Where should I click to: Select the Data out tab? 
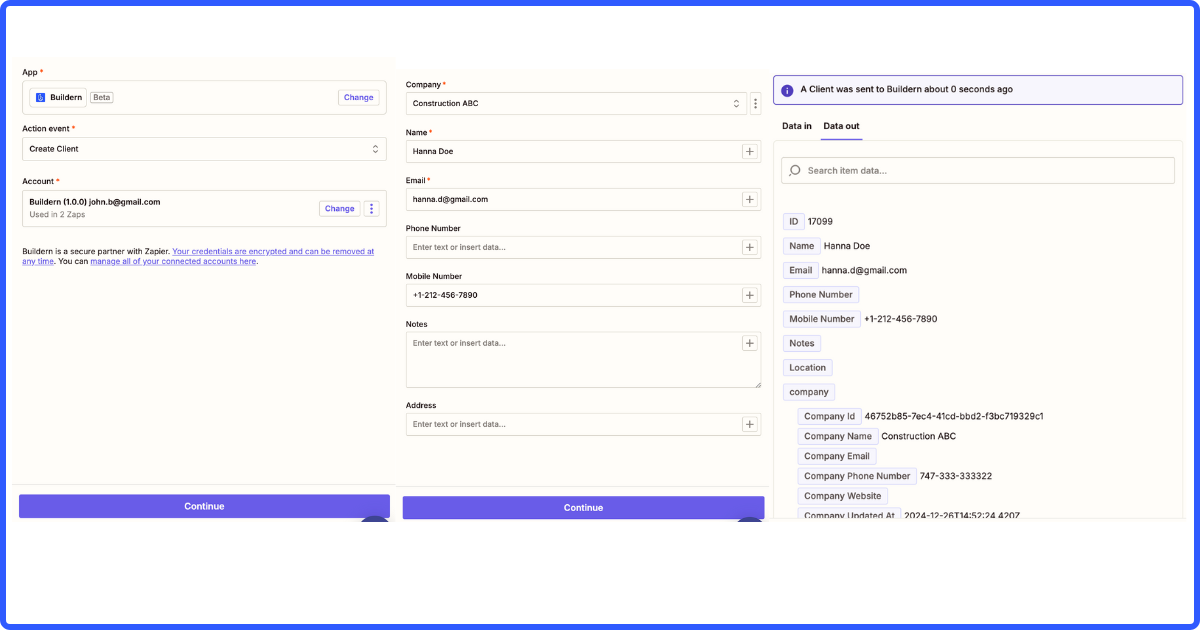(841, 126)
